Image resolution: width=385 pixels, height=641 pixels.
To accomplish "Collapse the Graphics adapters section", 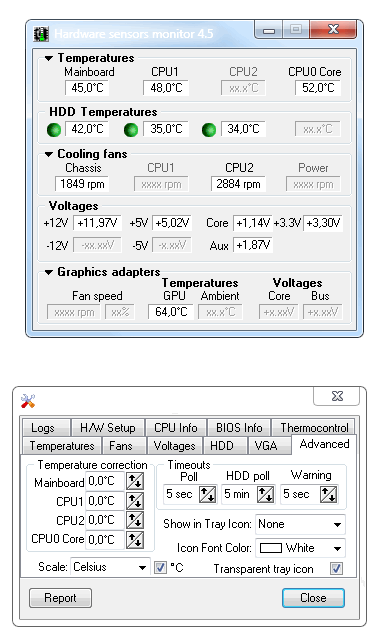I will coord(49,272).
